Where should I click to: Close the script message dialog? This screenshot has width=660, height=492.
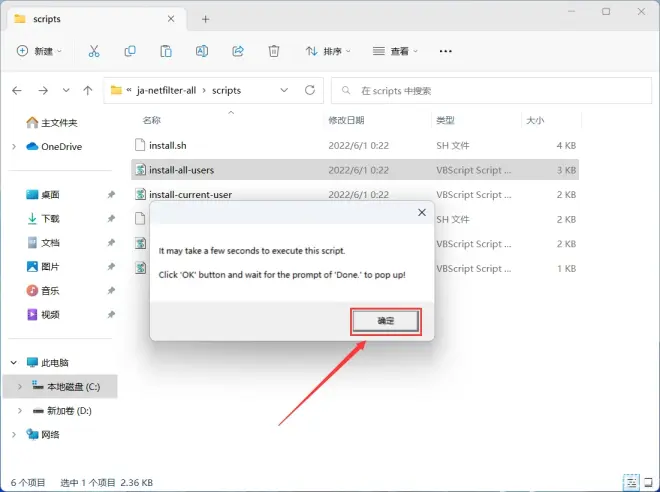click(422, 213)
